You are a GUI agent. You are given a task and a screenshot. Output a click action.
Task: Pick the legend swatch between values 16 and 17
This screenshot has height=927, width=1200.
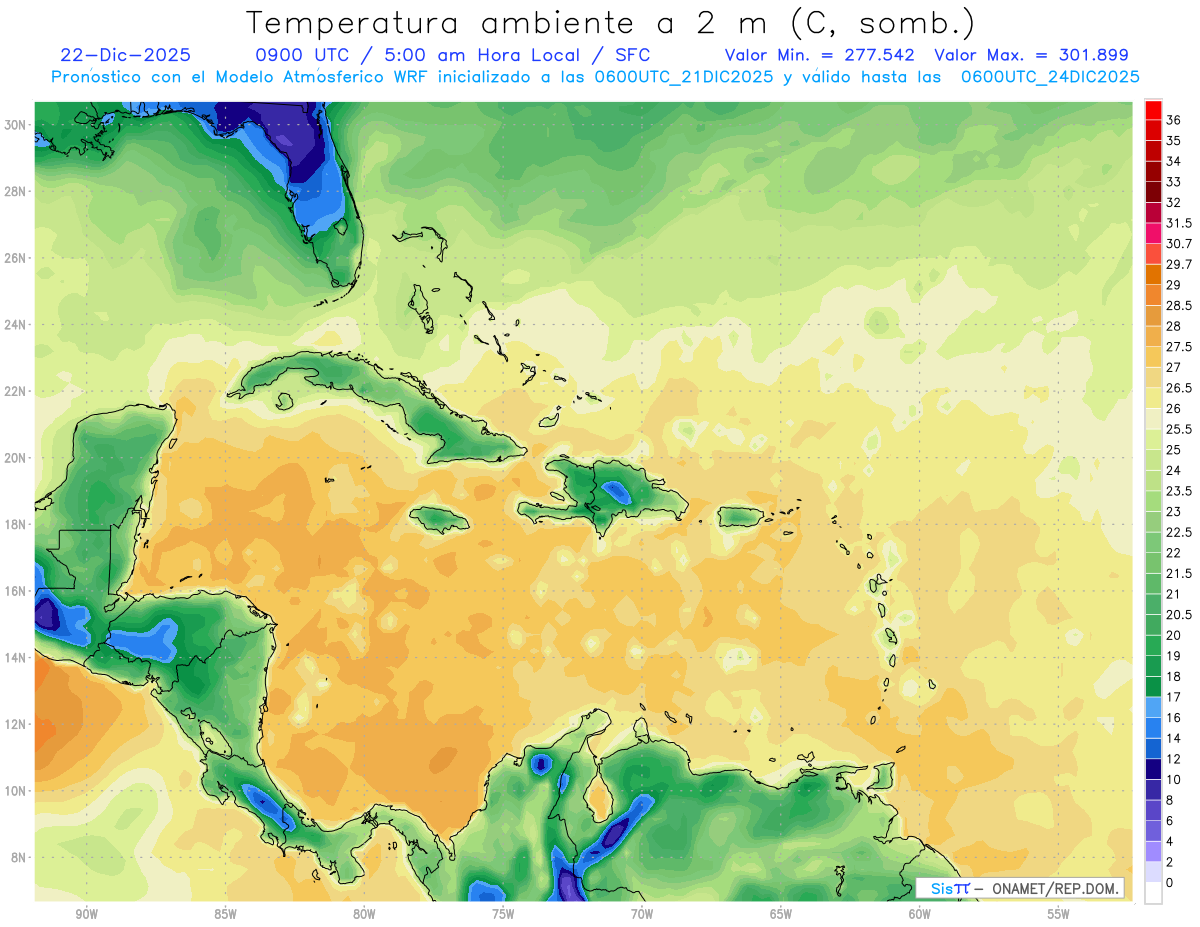pyautogui.click(x=1153, y=707)
